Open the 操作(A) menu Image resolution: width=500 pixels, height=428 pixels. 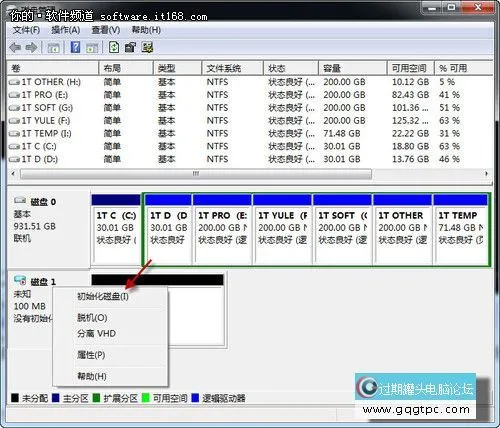(66, 30)
